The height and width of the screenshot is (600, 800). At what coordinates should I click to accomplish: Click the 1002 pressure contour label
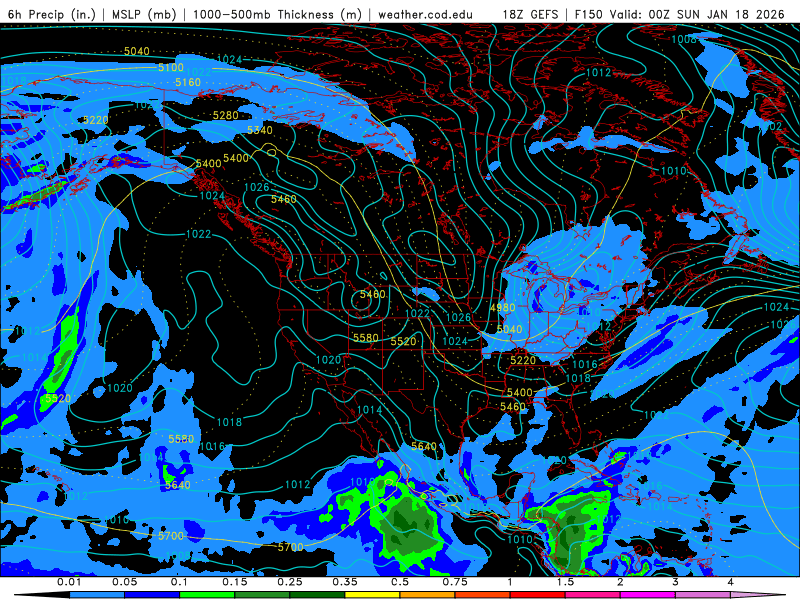[770, 126]
